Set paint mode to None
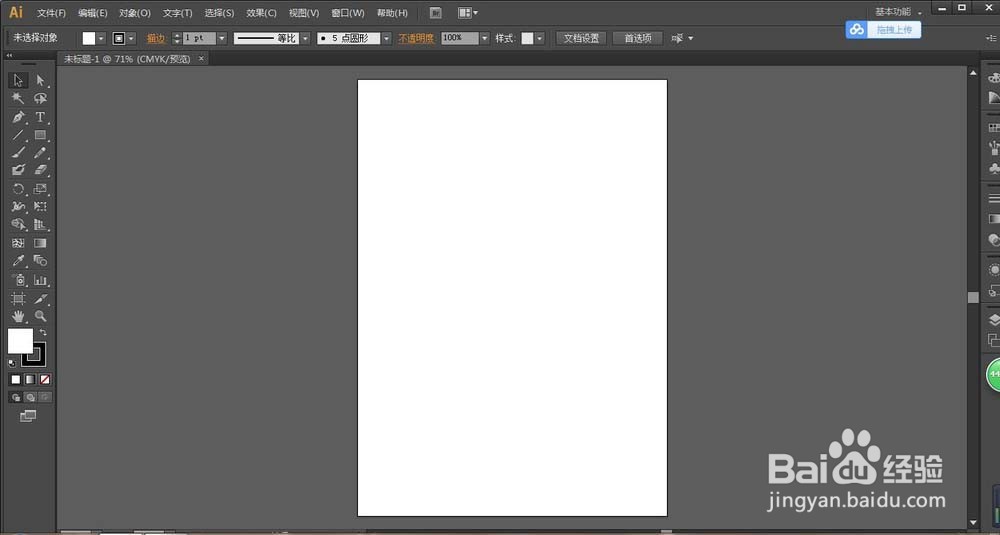This screenshot has height=535, width=1000. (45, 379)
